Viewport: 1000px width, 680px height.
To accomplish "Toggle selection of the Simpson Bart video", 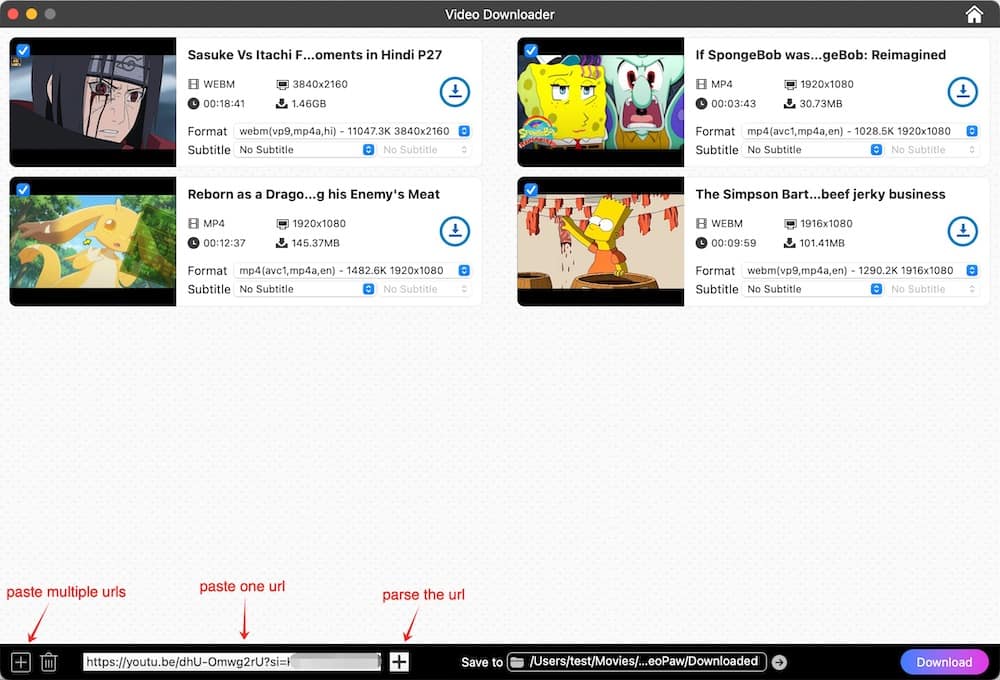I will tap(531, 188).
